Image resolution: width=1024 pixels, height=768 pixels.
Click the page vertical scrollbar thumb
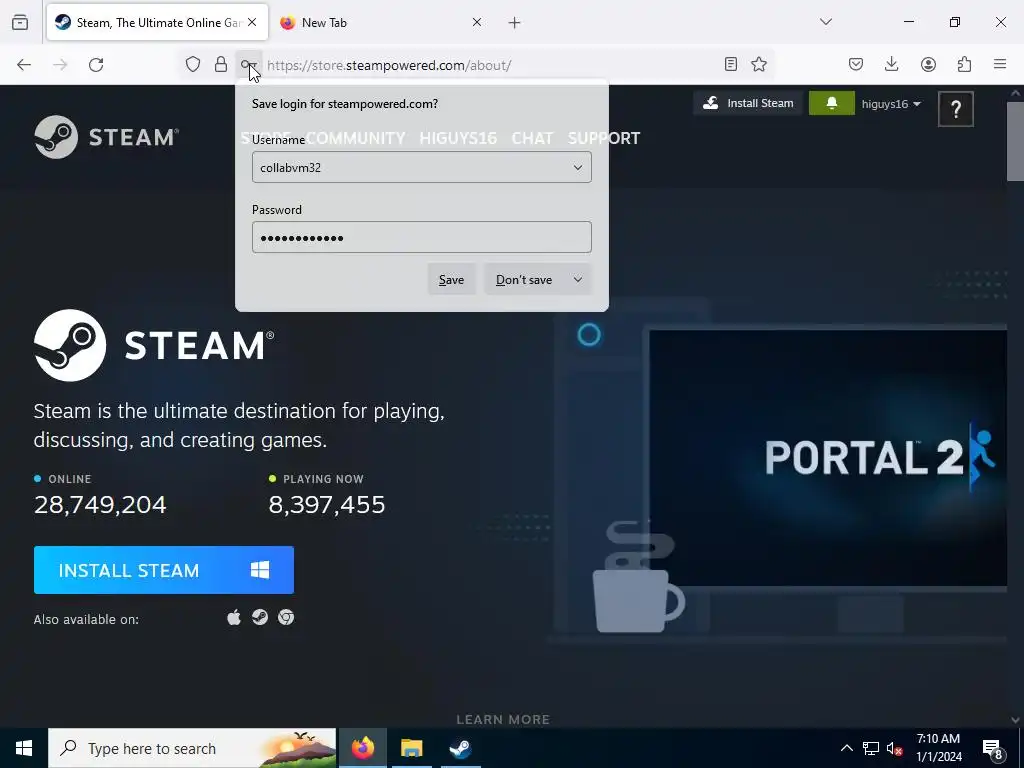pyautogui.click(x=1015, y=140)
